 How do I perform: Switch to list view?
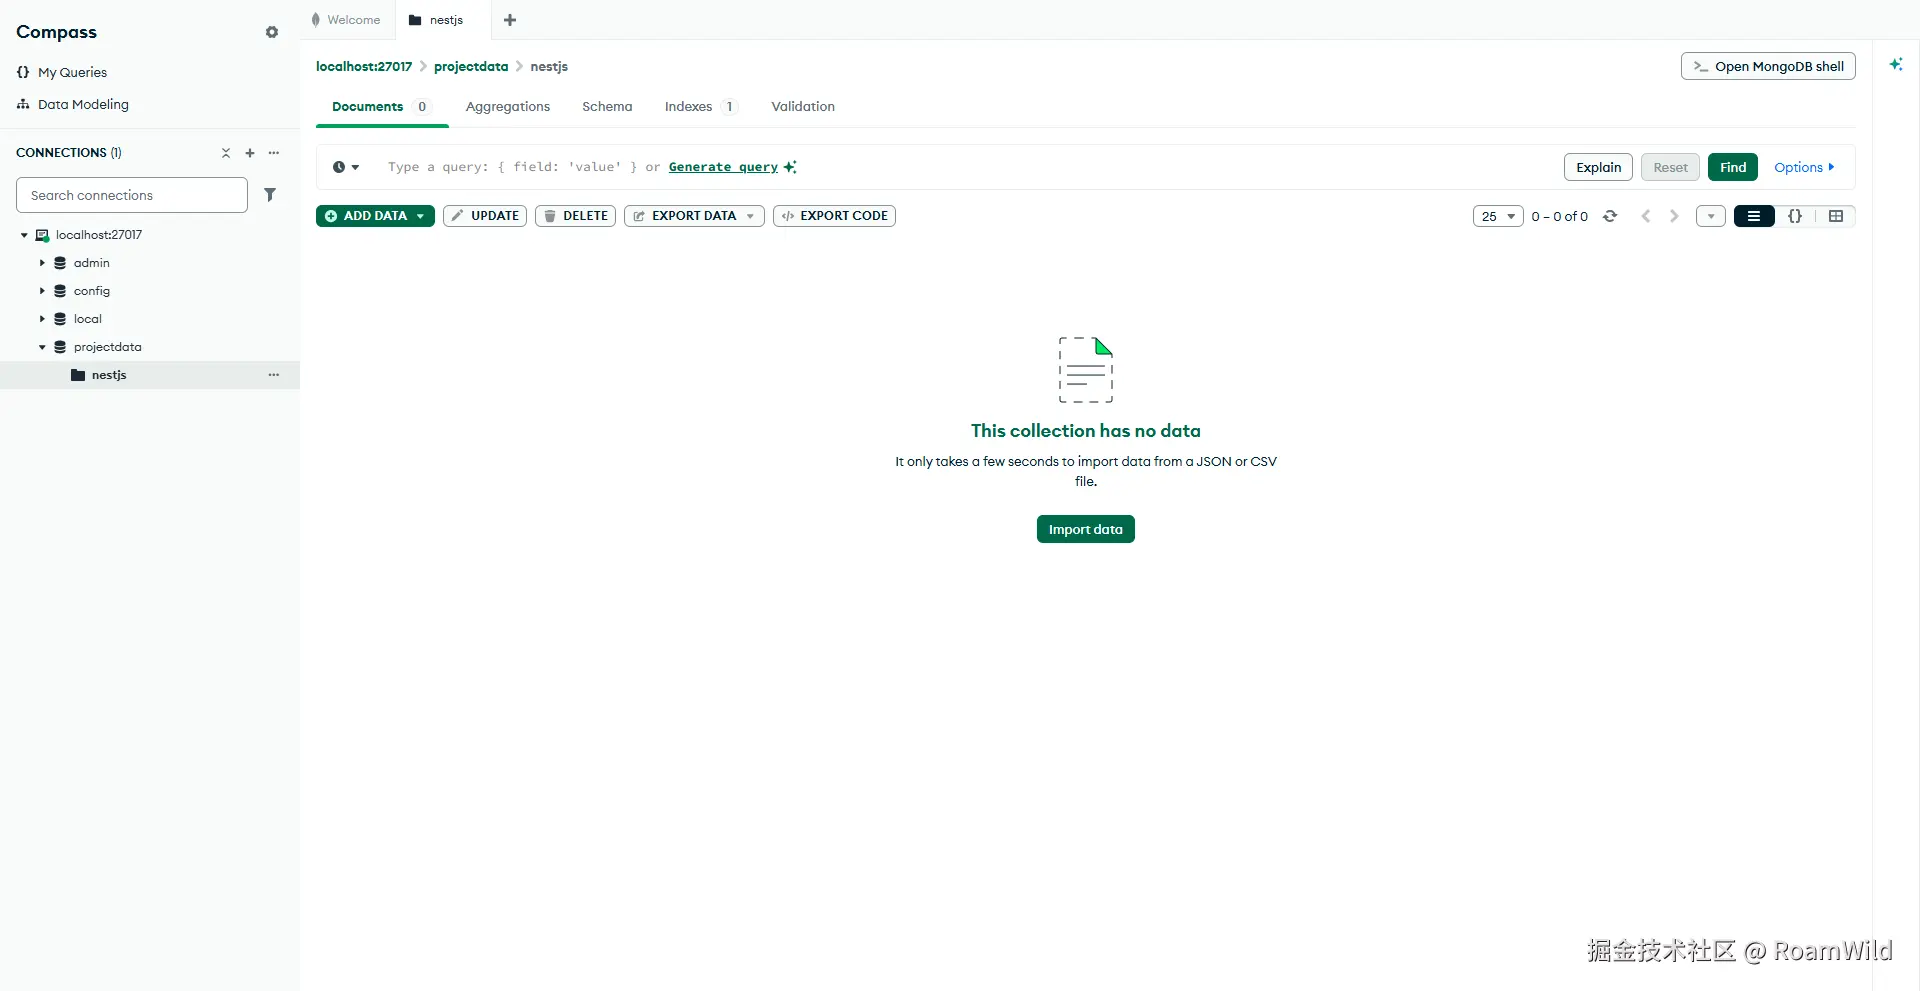(x=1754, y=216)
